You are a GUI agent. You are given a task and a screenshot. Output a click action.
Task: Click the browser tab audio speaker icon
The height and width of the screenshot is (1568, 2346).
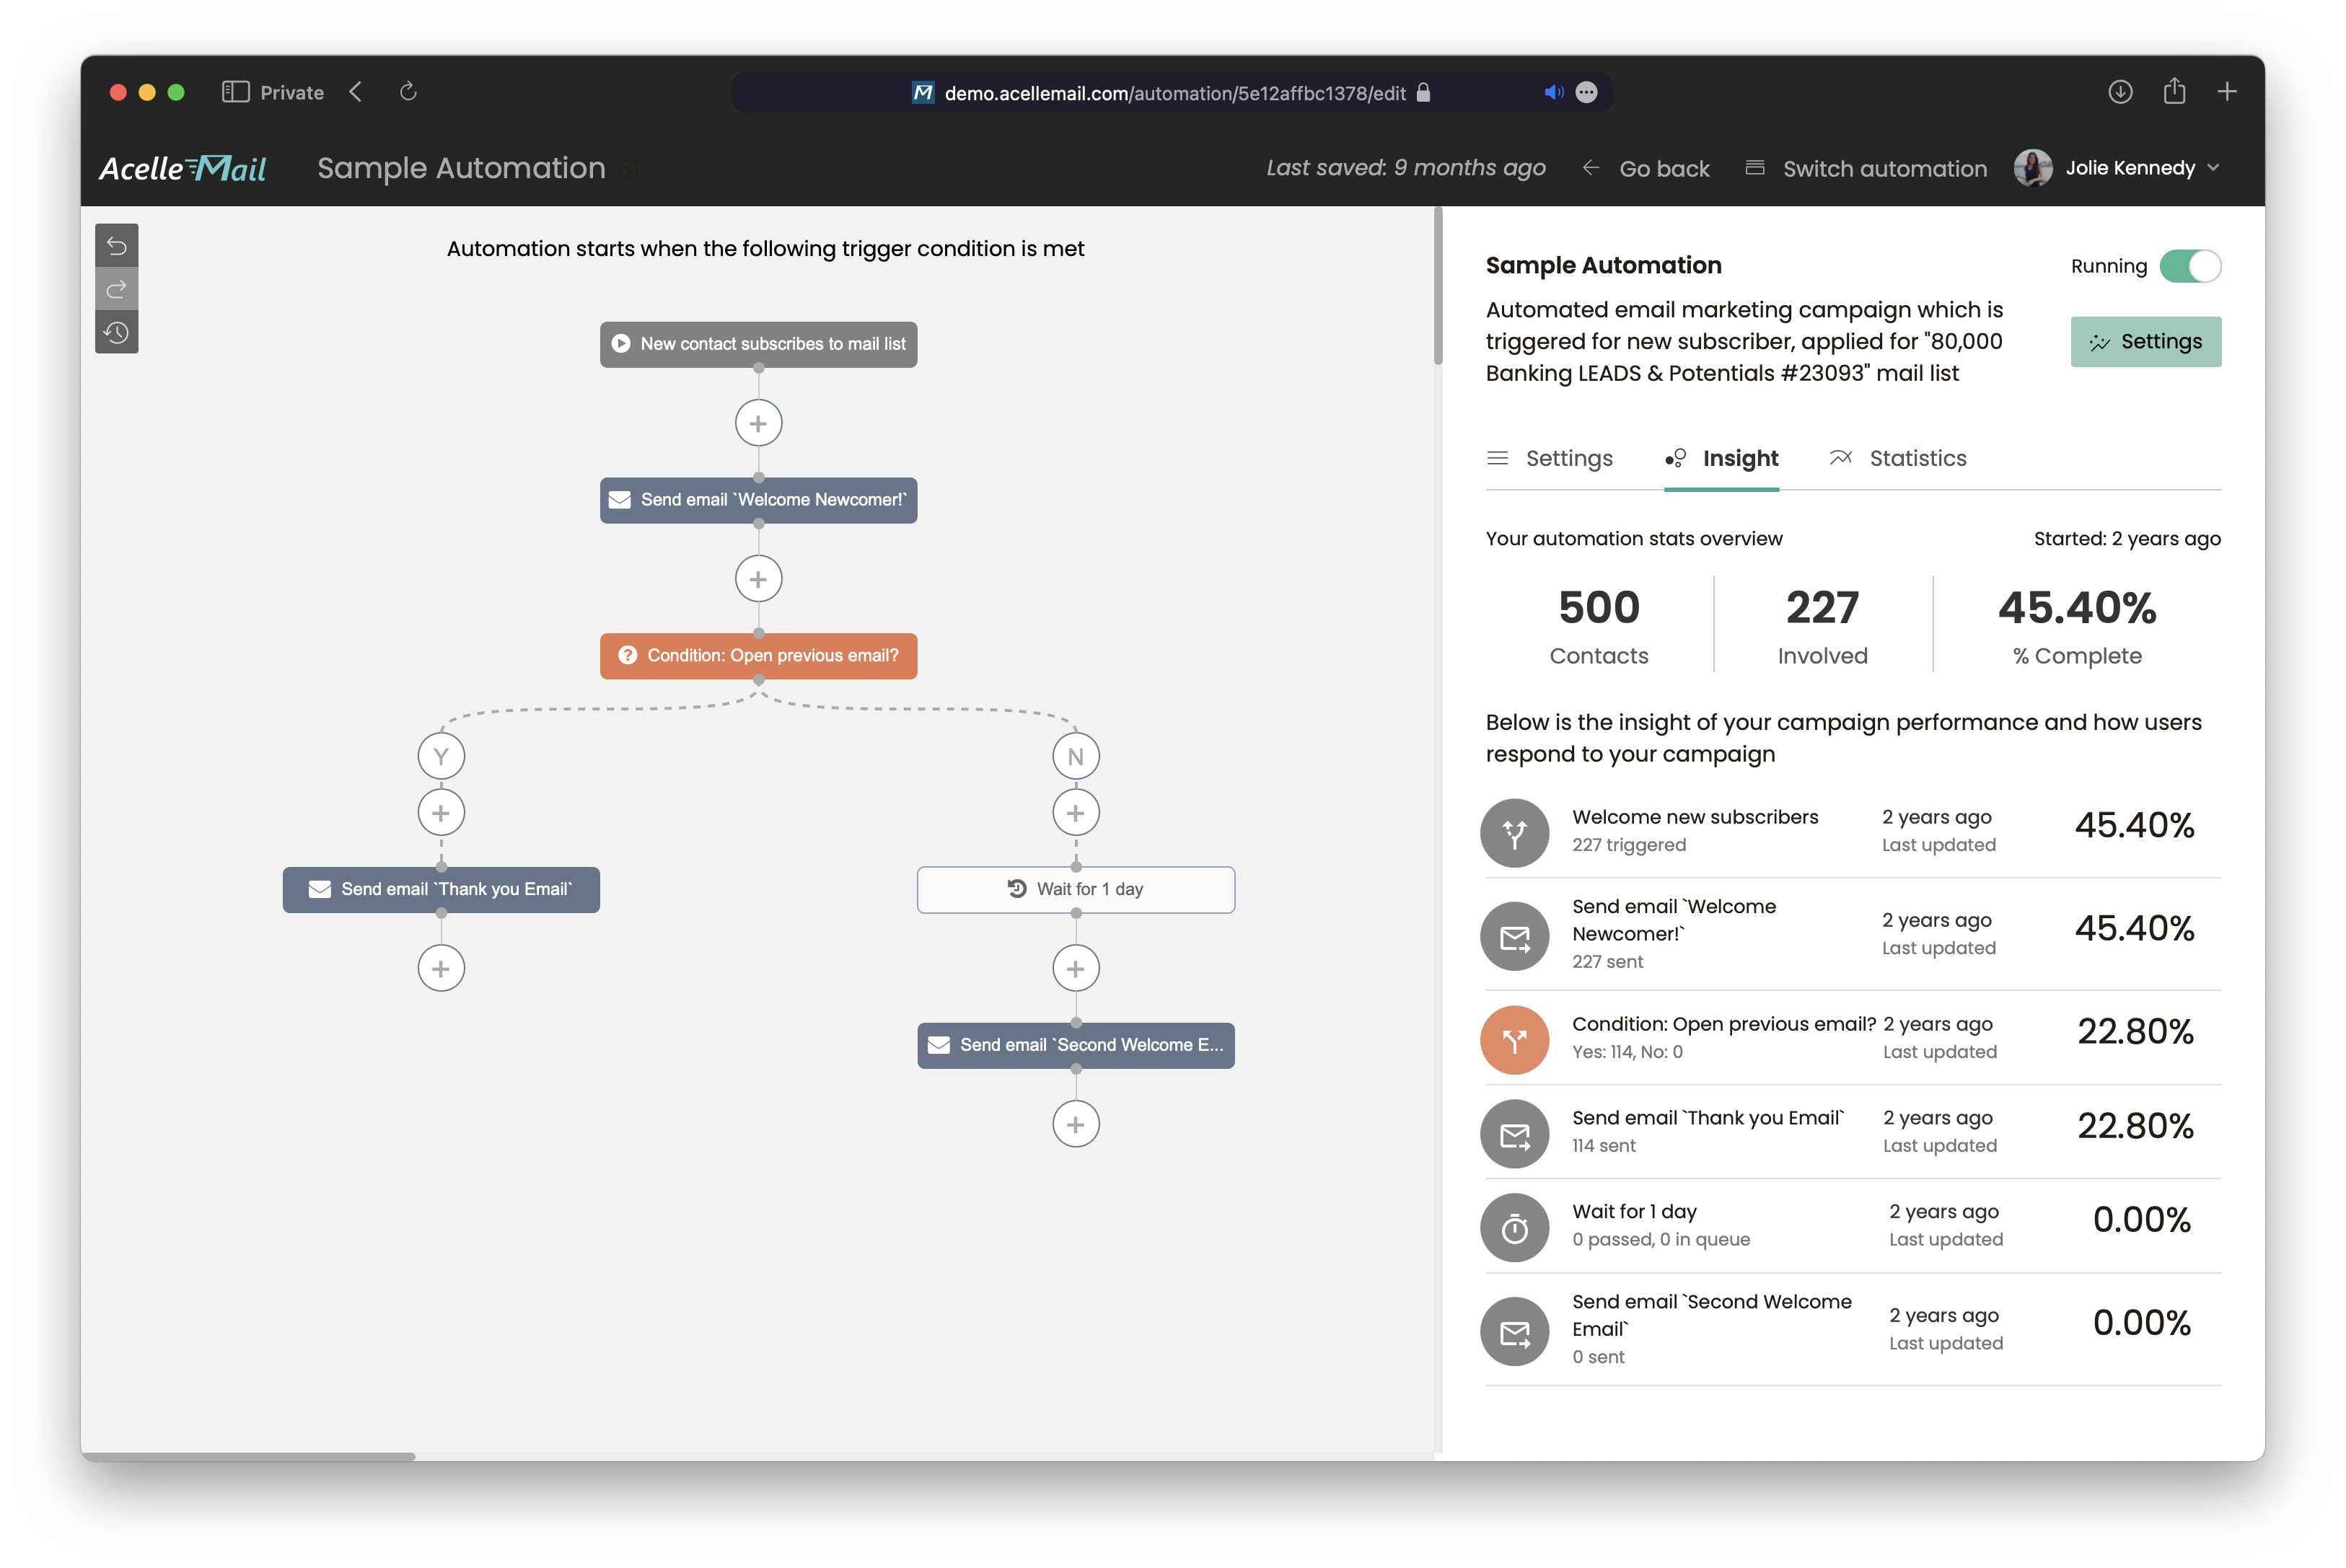pyautogui.click(x=1553, y=92)
